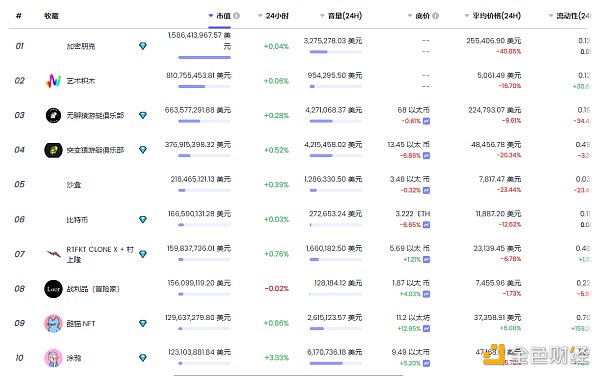
Task: Sort by the 平均价格(24H) column arrow
Action: click(x=466, y=16)
